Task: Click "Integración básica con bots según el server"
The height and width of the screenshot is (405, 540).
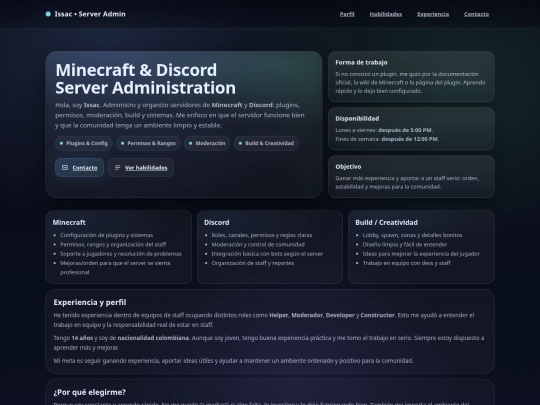Action: (x=267, y=254)
